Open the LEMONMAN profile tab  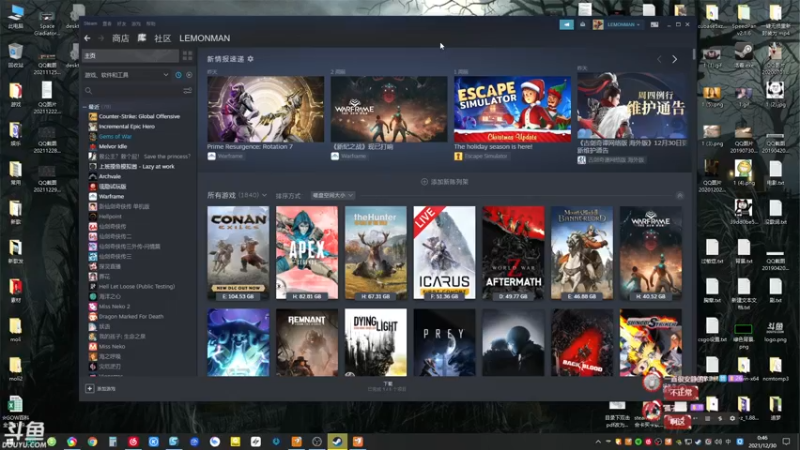point(205,38)
